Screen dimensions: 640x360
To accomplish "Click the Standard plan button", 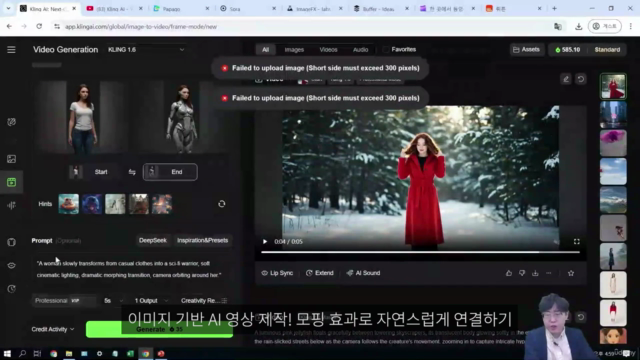I will (x=607, y=49).
